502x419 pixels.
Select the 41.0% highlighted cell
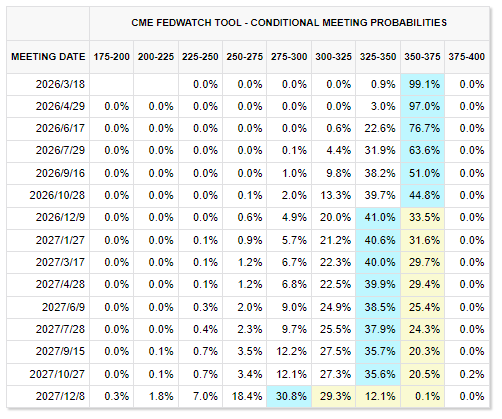tap(378, 218)
